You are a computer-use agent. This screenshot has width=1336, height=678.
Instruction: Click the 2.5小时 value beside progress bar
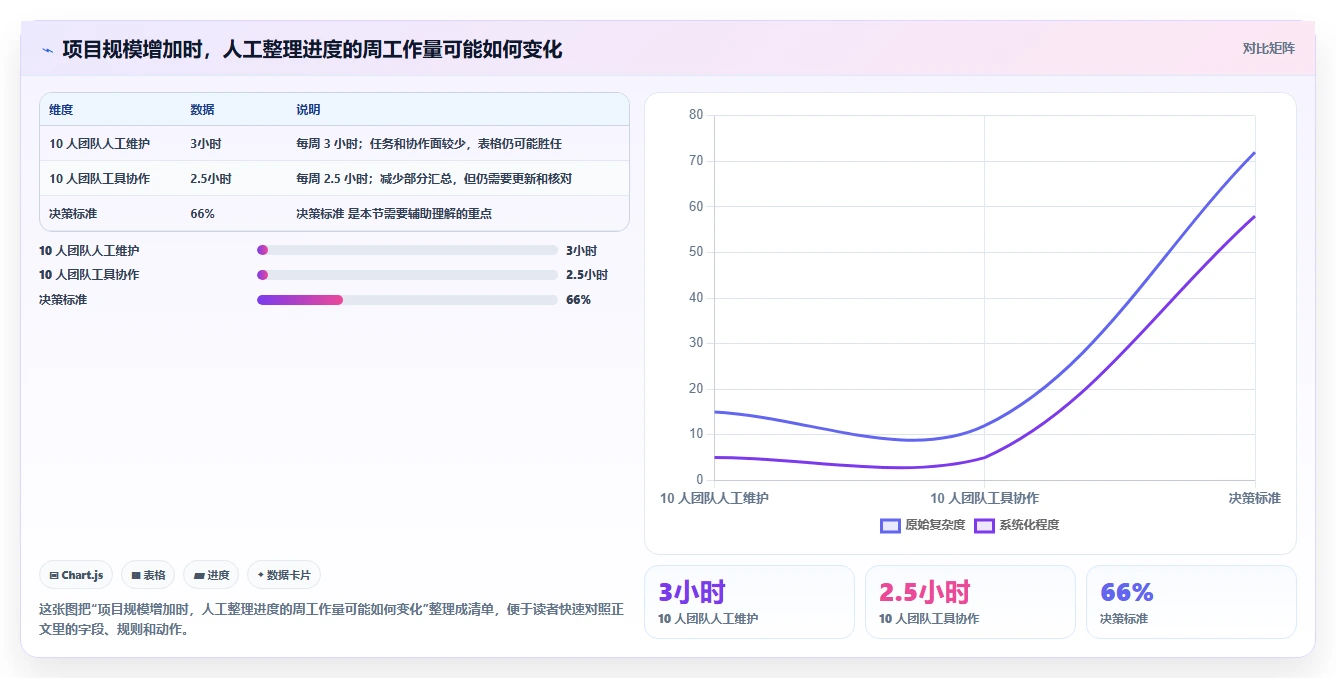pos(587,275)
